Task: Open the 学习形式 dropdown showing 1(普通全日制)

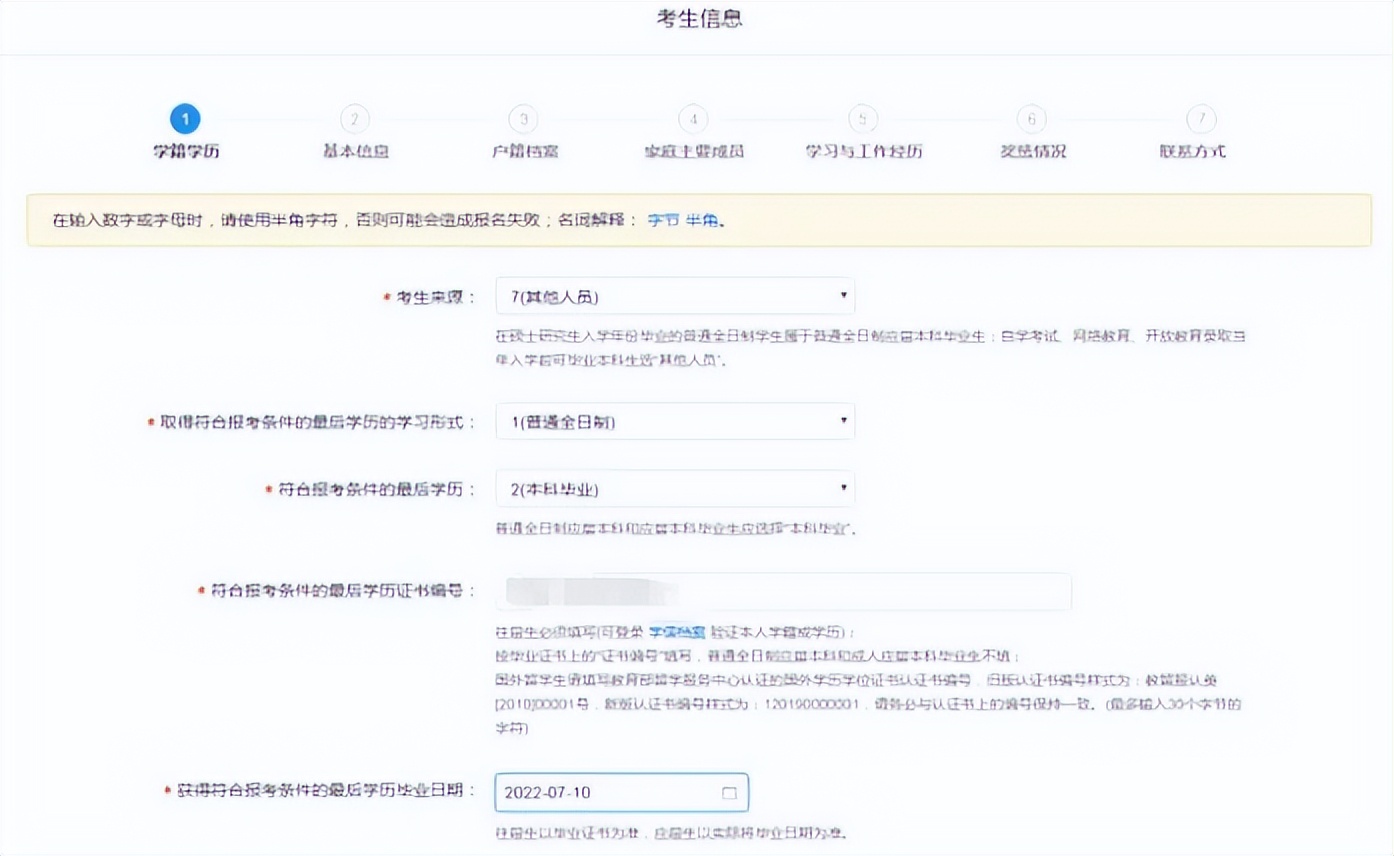Action: (x=675, y=421)
